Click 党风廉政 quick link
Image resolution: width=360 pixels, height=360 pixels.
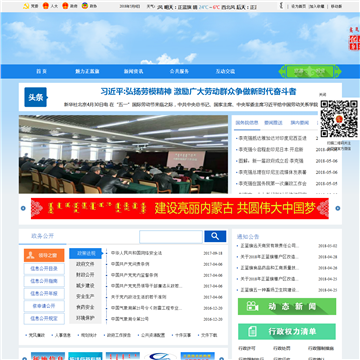pyautogui.click(x=37, y=335)
